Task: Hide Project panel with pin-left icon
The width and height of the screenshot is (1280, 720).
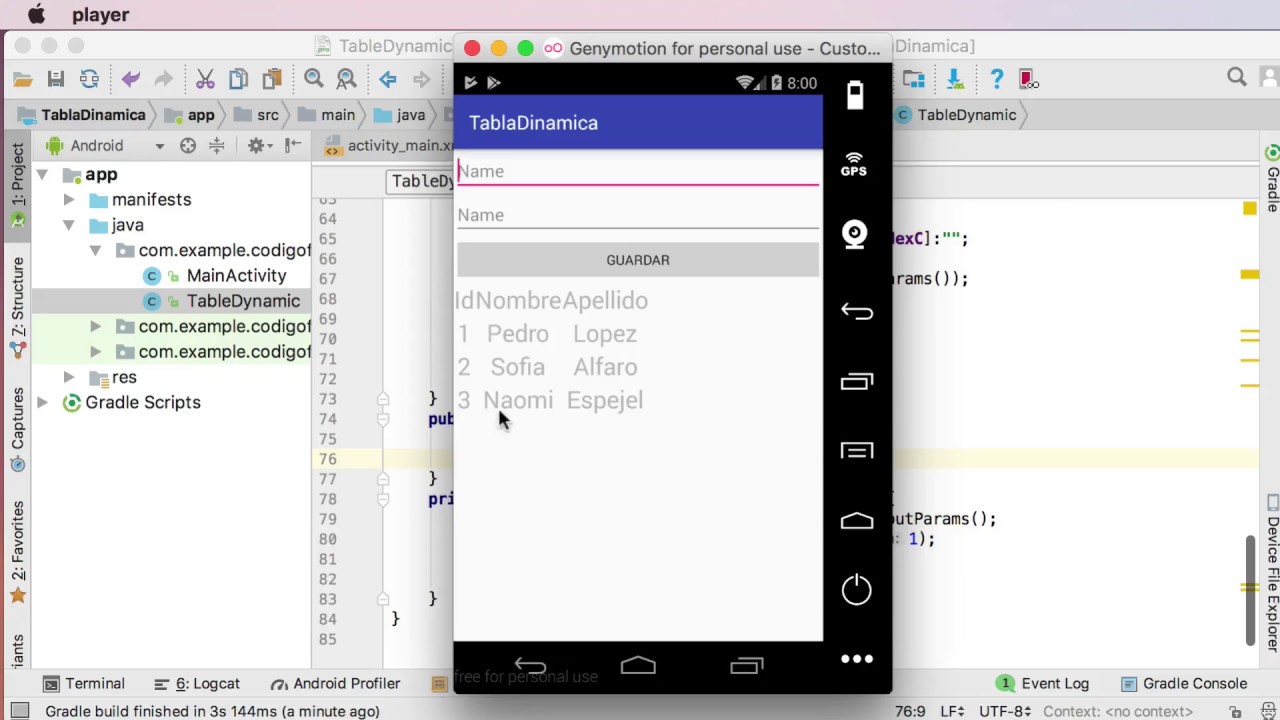Action: tap(292, 146)
